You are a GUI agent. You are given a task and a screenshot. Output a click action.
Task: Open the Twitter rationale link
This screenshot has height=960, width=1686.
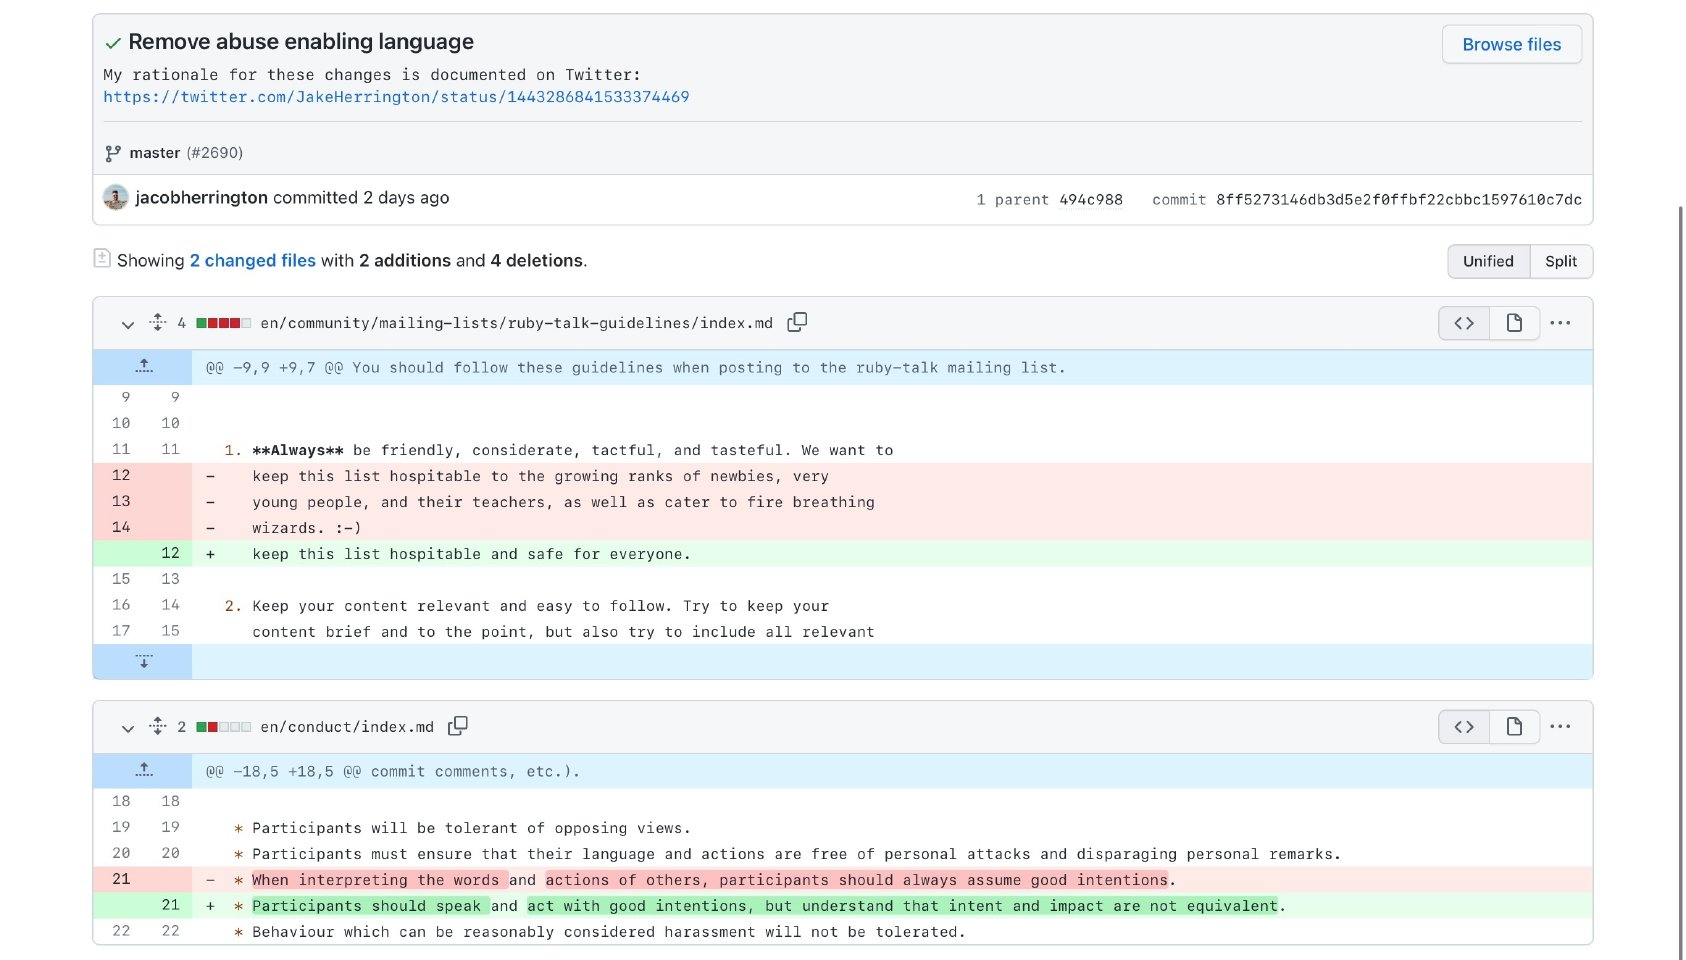tap(396, 97)
